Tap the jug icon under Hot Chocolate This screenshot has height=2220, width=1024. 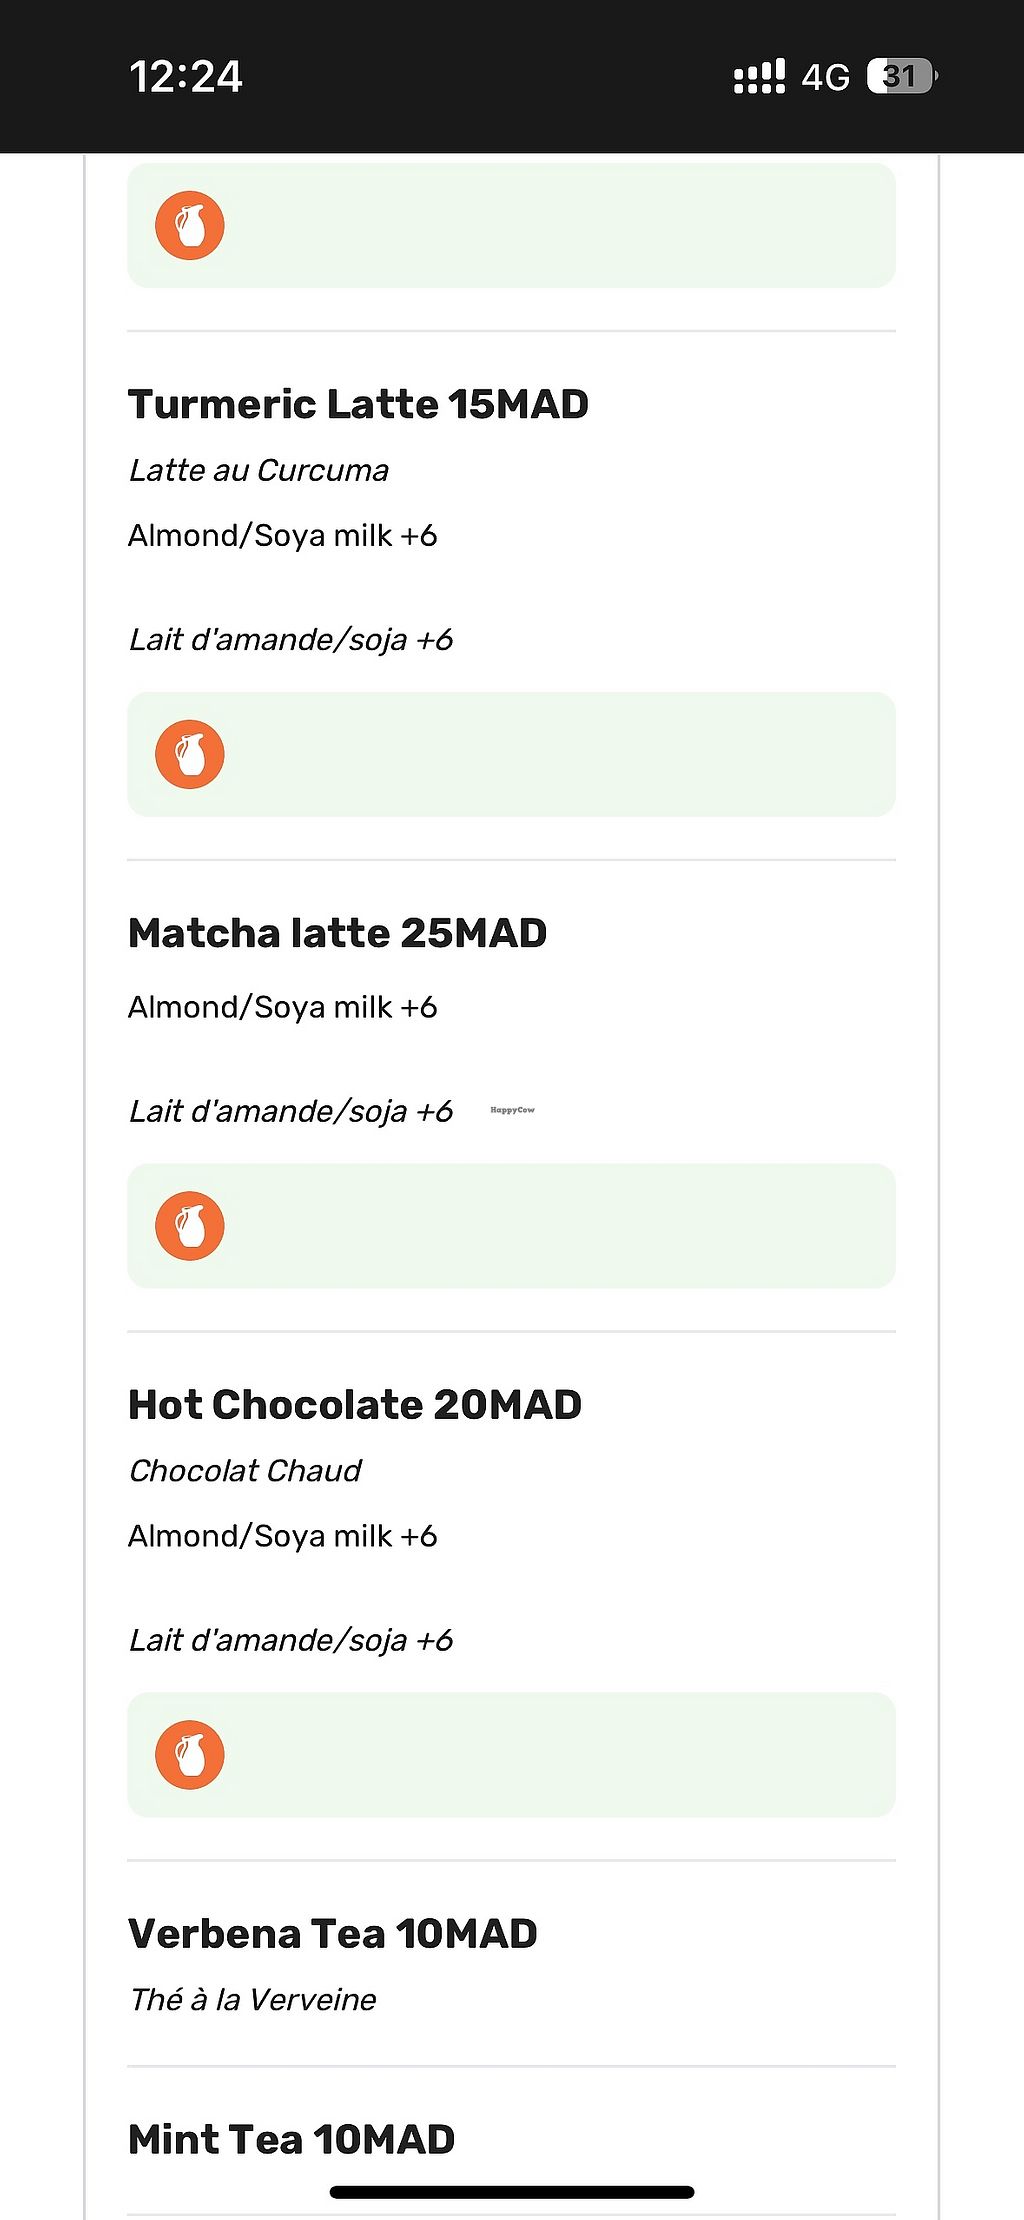[x=190, y=1755]
